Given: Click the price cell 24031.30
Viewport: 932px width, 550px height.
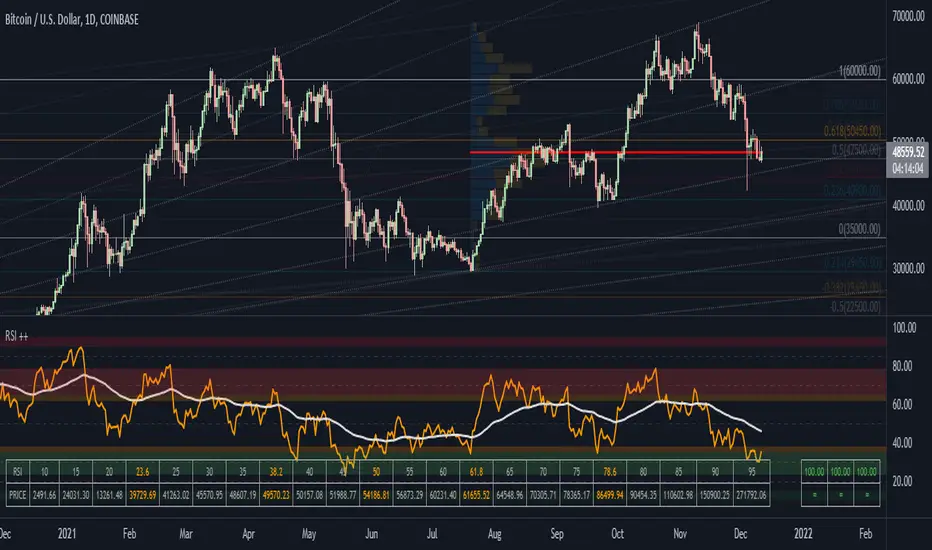Looking at the screenshot, I should point(75,495).
